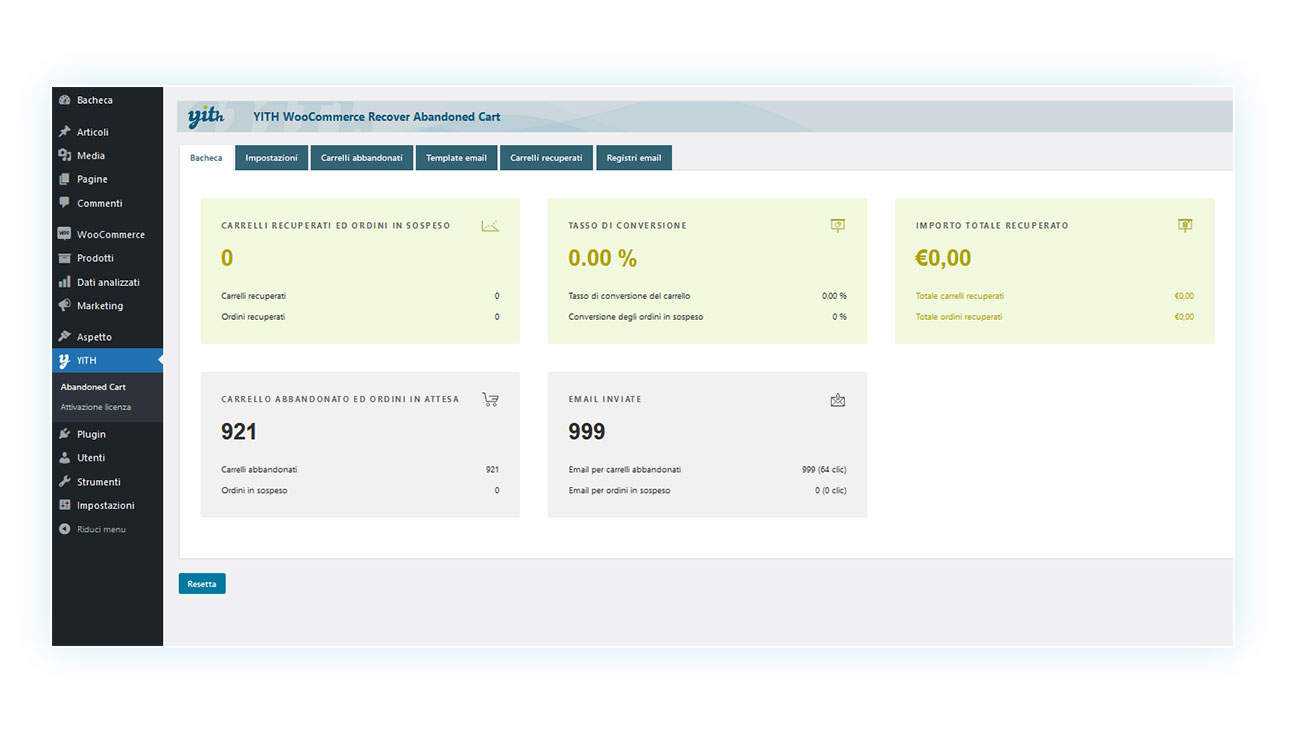The image size is (1300, 729).
Task: Click the 'Email per carrelli abbandonati' row label
Action: pyautogui.click(x=625, y=470)
